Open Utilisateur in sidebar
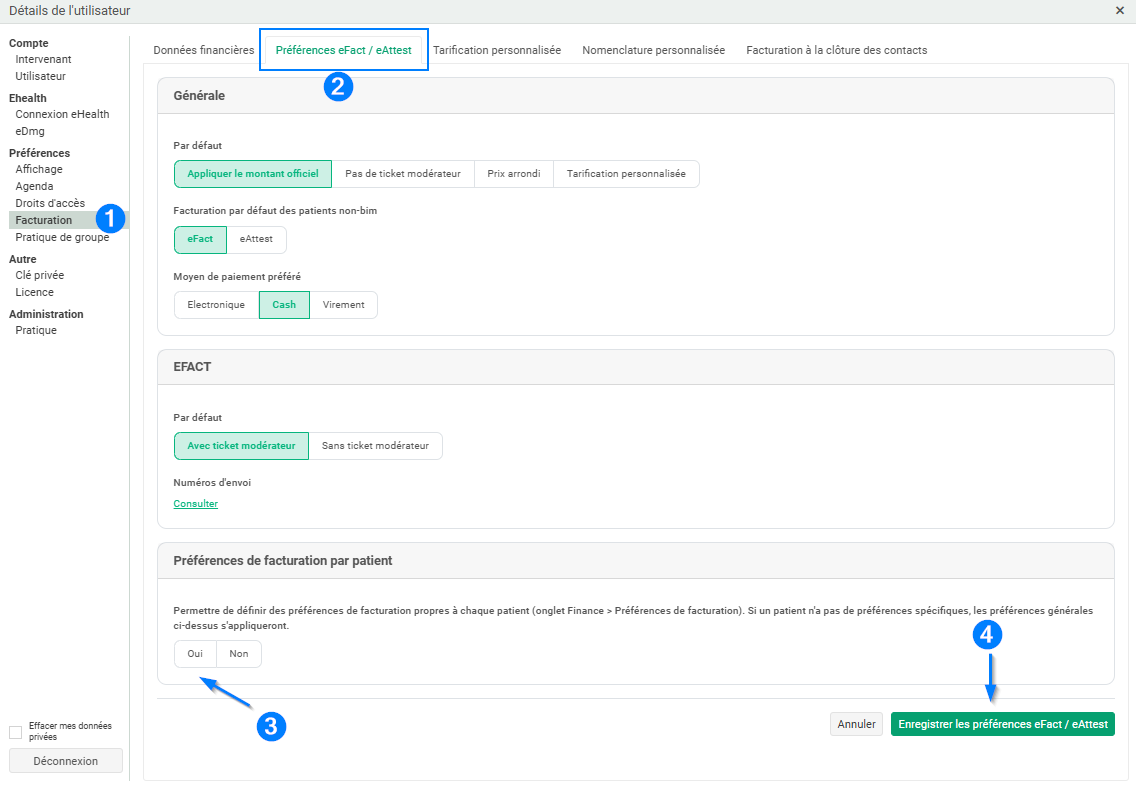The width and height of the screenshot is (1136, 789). coord(41,76)
